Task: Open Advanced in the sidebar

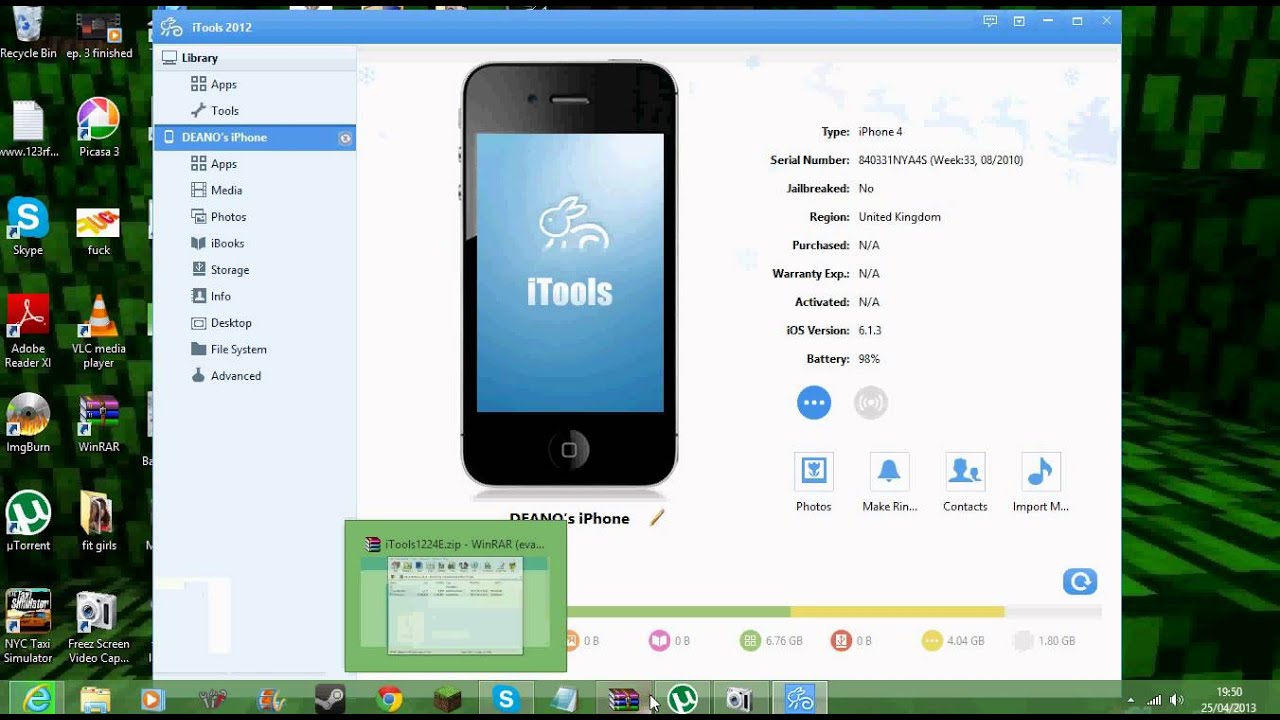Action: coord(236,376)
